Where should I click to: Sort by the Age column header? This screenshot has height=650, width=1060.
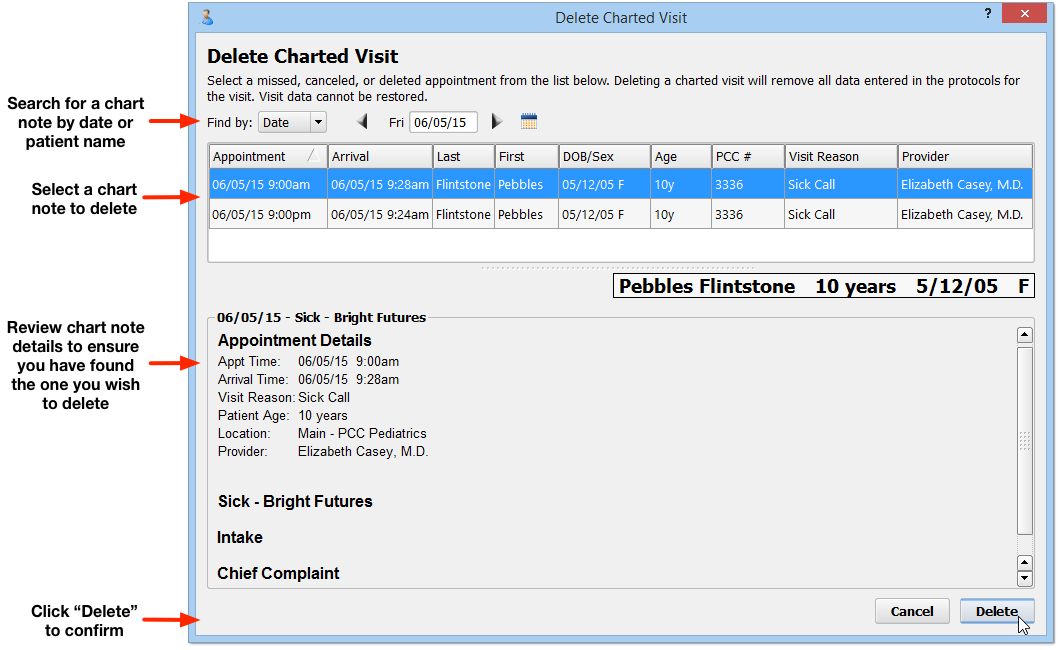tap(681, 157)
